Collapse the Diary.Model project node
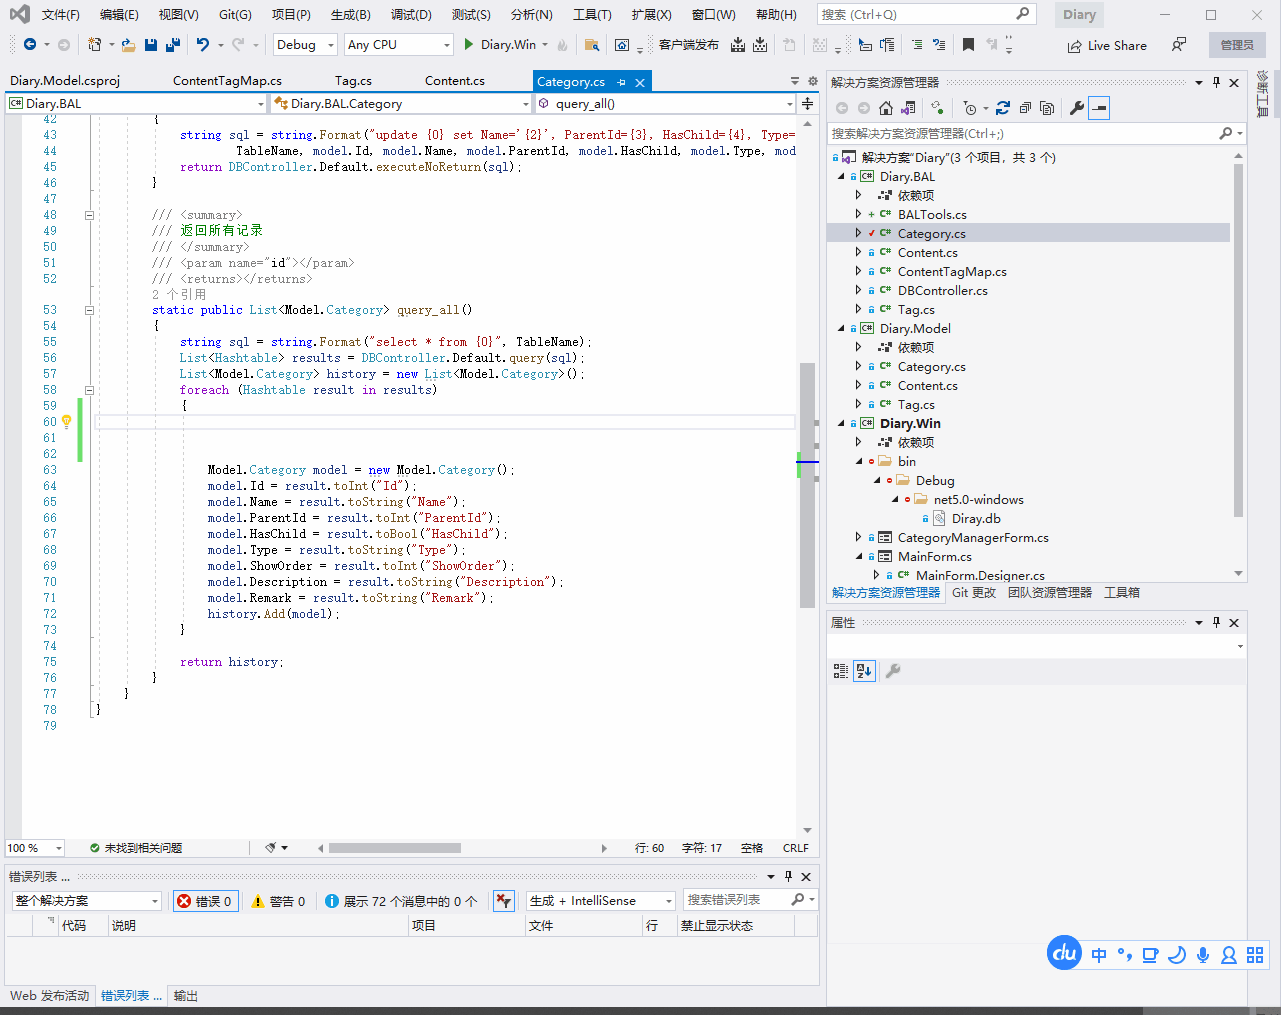Viewport: 1281px width, 1015px height. pyautogui.click(x=841, y=328)
